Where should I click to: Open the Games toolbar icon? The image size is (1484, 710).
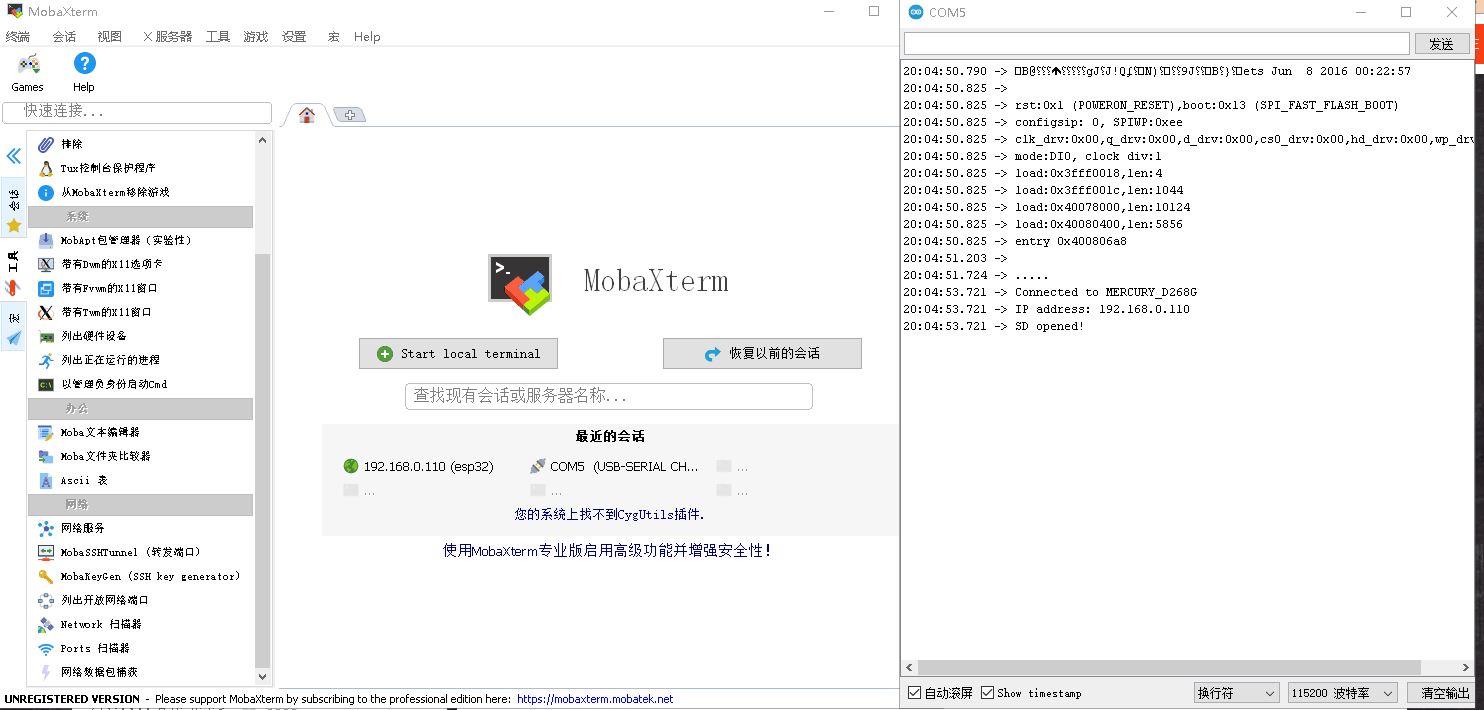[28, 73]
